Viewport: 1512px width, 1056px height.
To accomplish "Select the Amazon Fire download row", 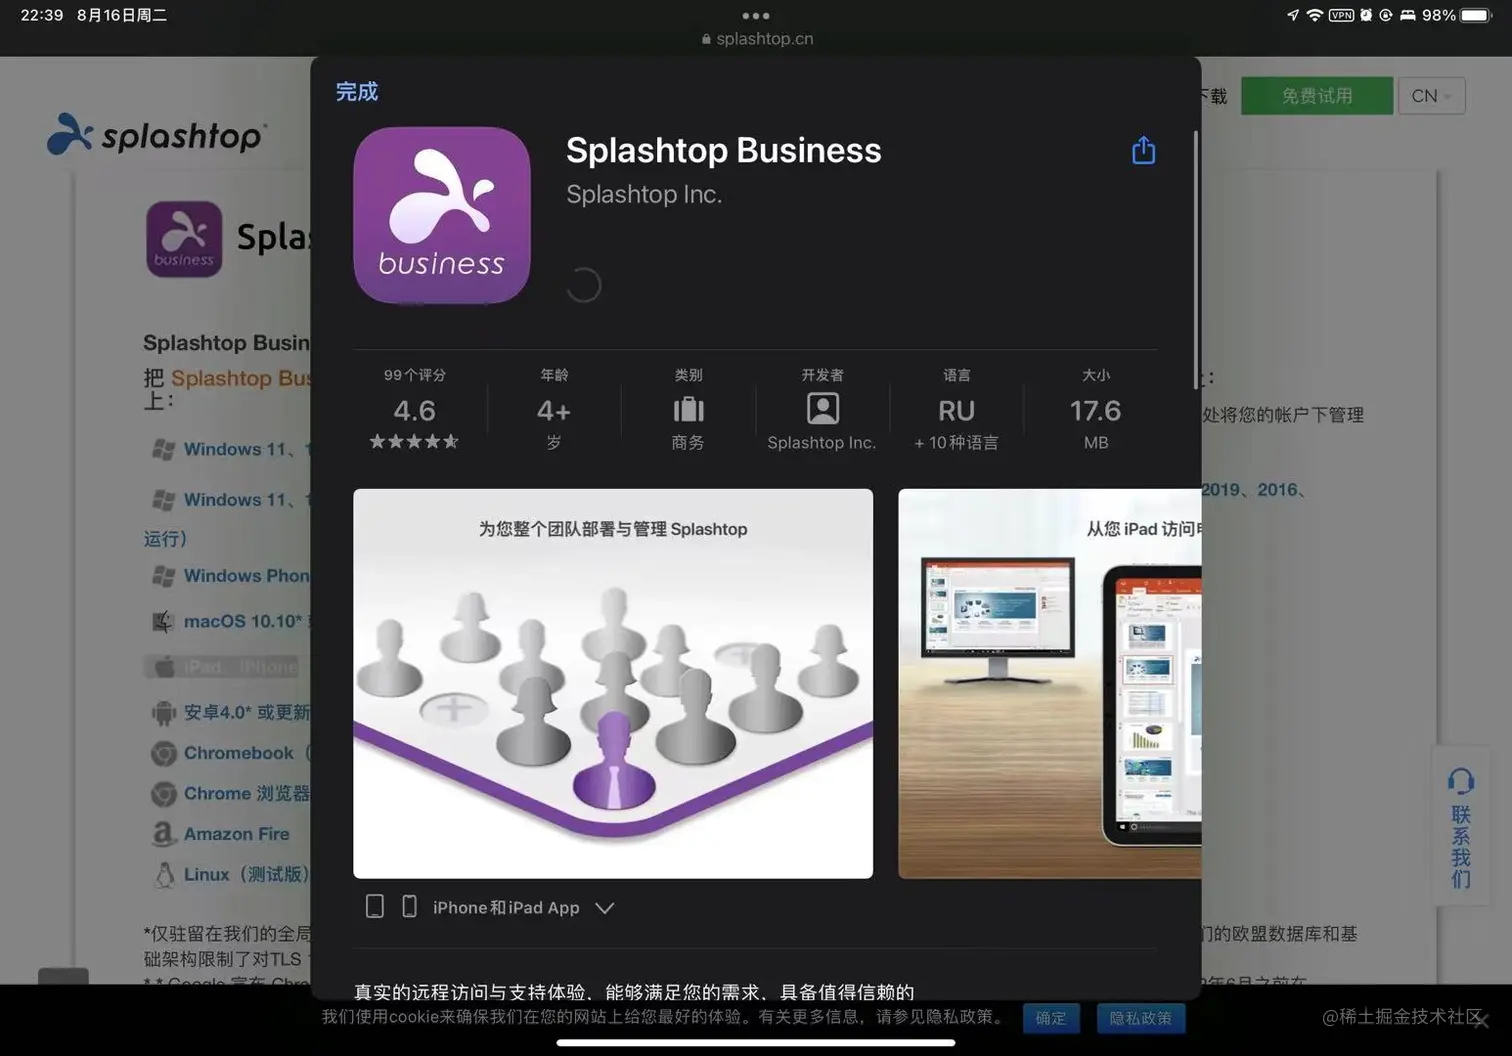I will 220,834.
